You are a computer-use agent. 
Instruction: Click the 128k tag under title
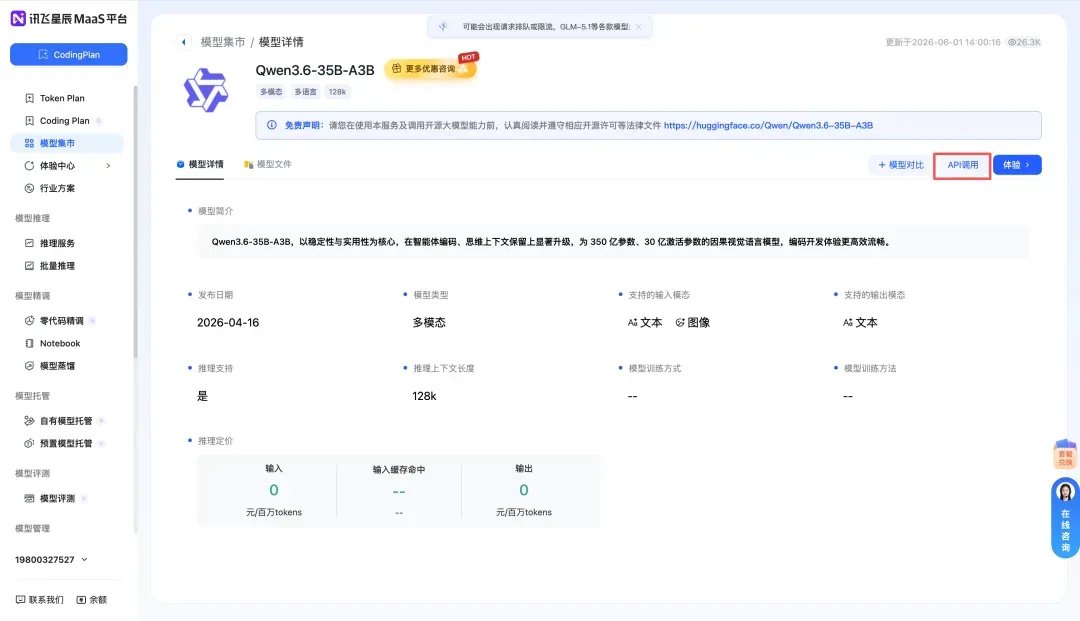click(x=337, y=92)
